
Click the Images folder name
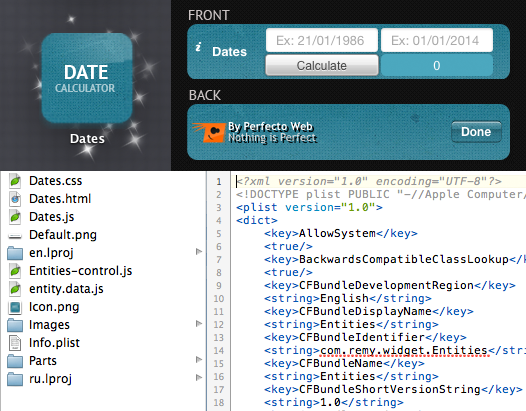pyautogui.click(x=49, y=325)
